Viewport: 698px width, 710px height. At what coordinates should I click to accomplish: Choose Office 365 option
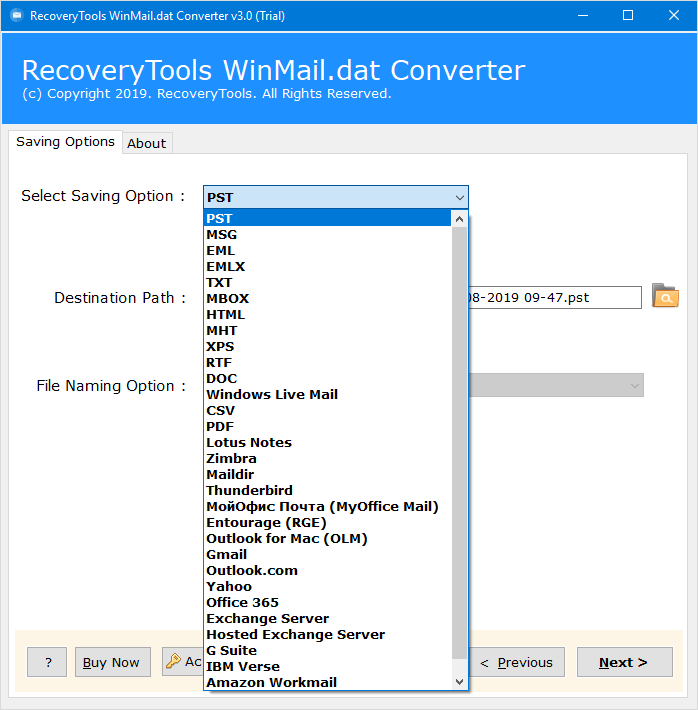(327, 602)
